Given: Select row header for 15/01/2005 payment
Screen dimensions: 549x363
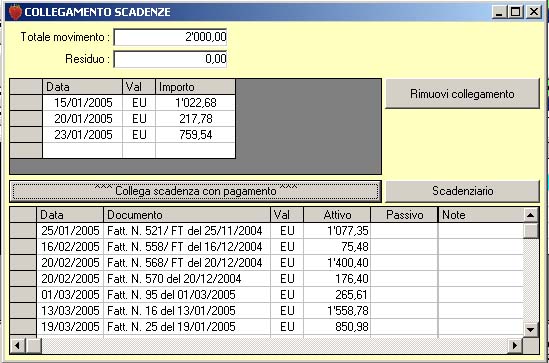Looking at the screenshot, I should [26, 103].
